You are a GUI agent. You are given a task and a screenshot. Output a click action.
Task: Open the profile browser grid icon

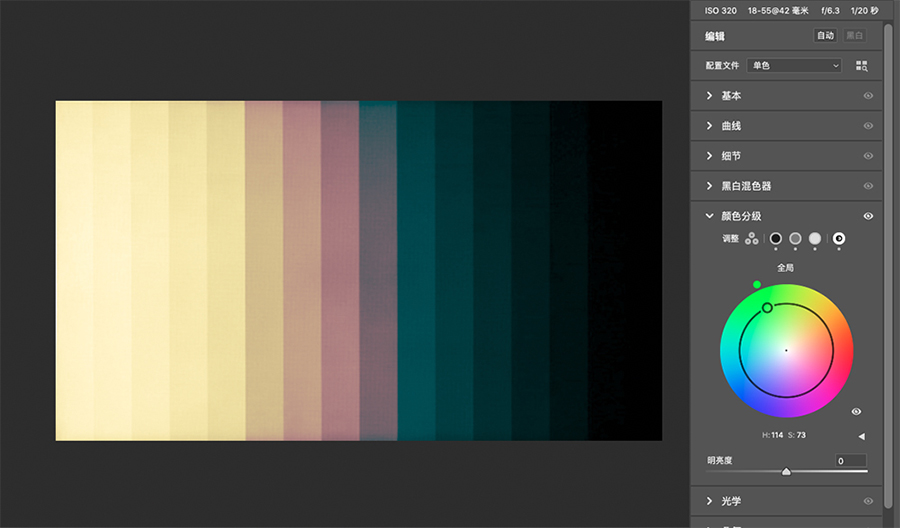pos(862,66)
